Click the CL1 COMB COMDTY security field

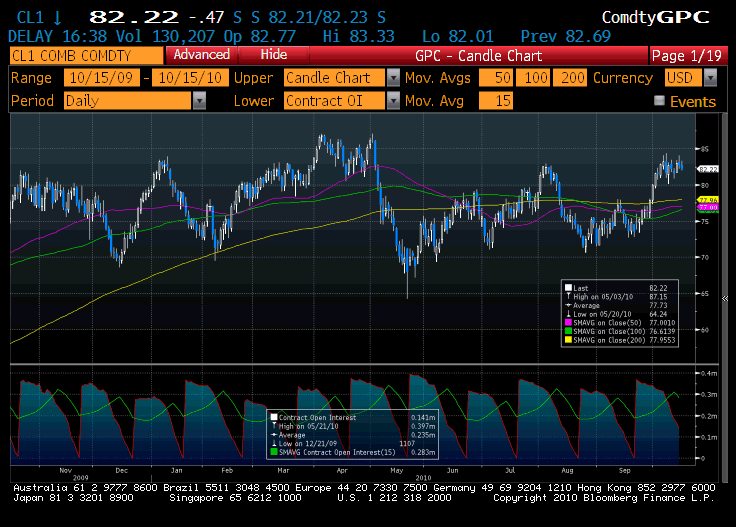pos(84,55)
